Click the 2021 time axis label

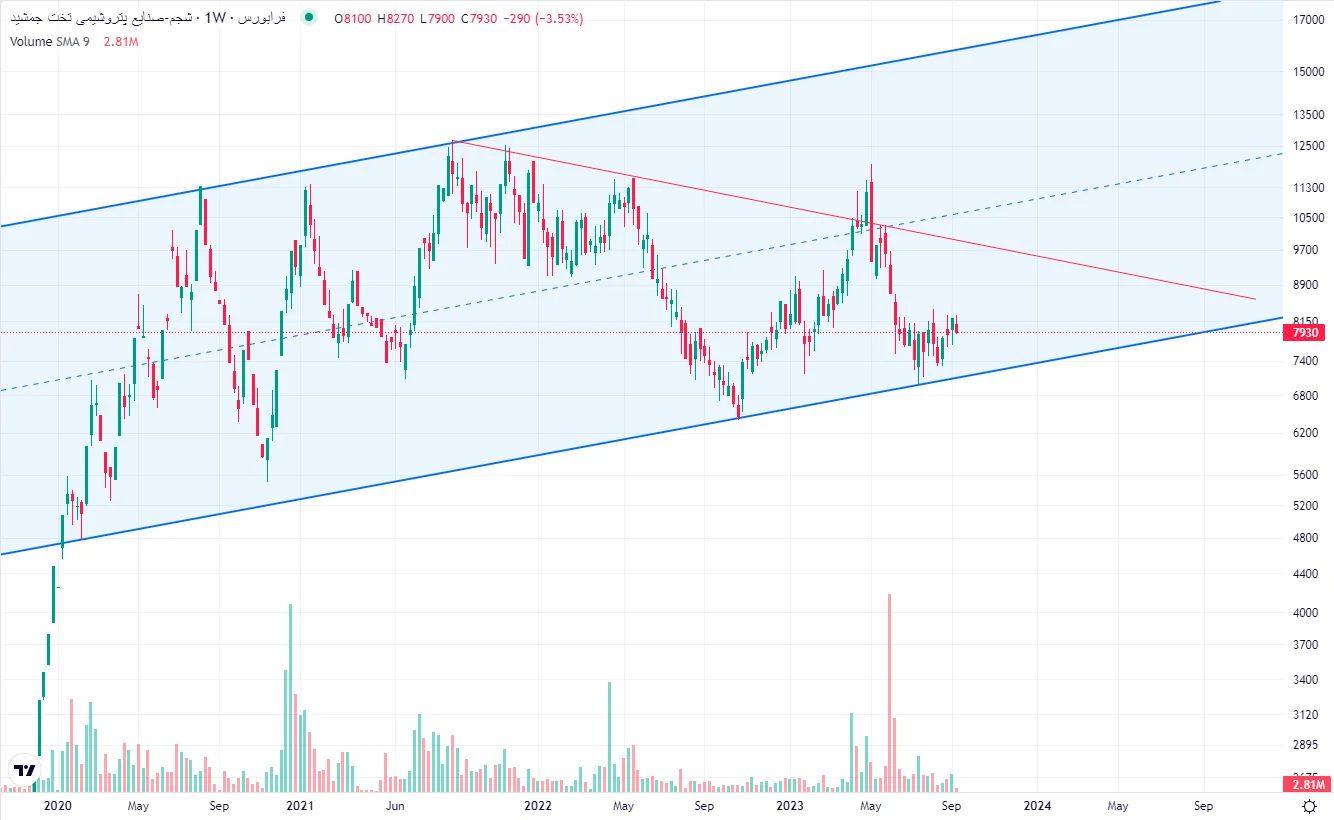300,806
